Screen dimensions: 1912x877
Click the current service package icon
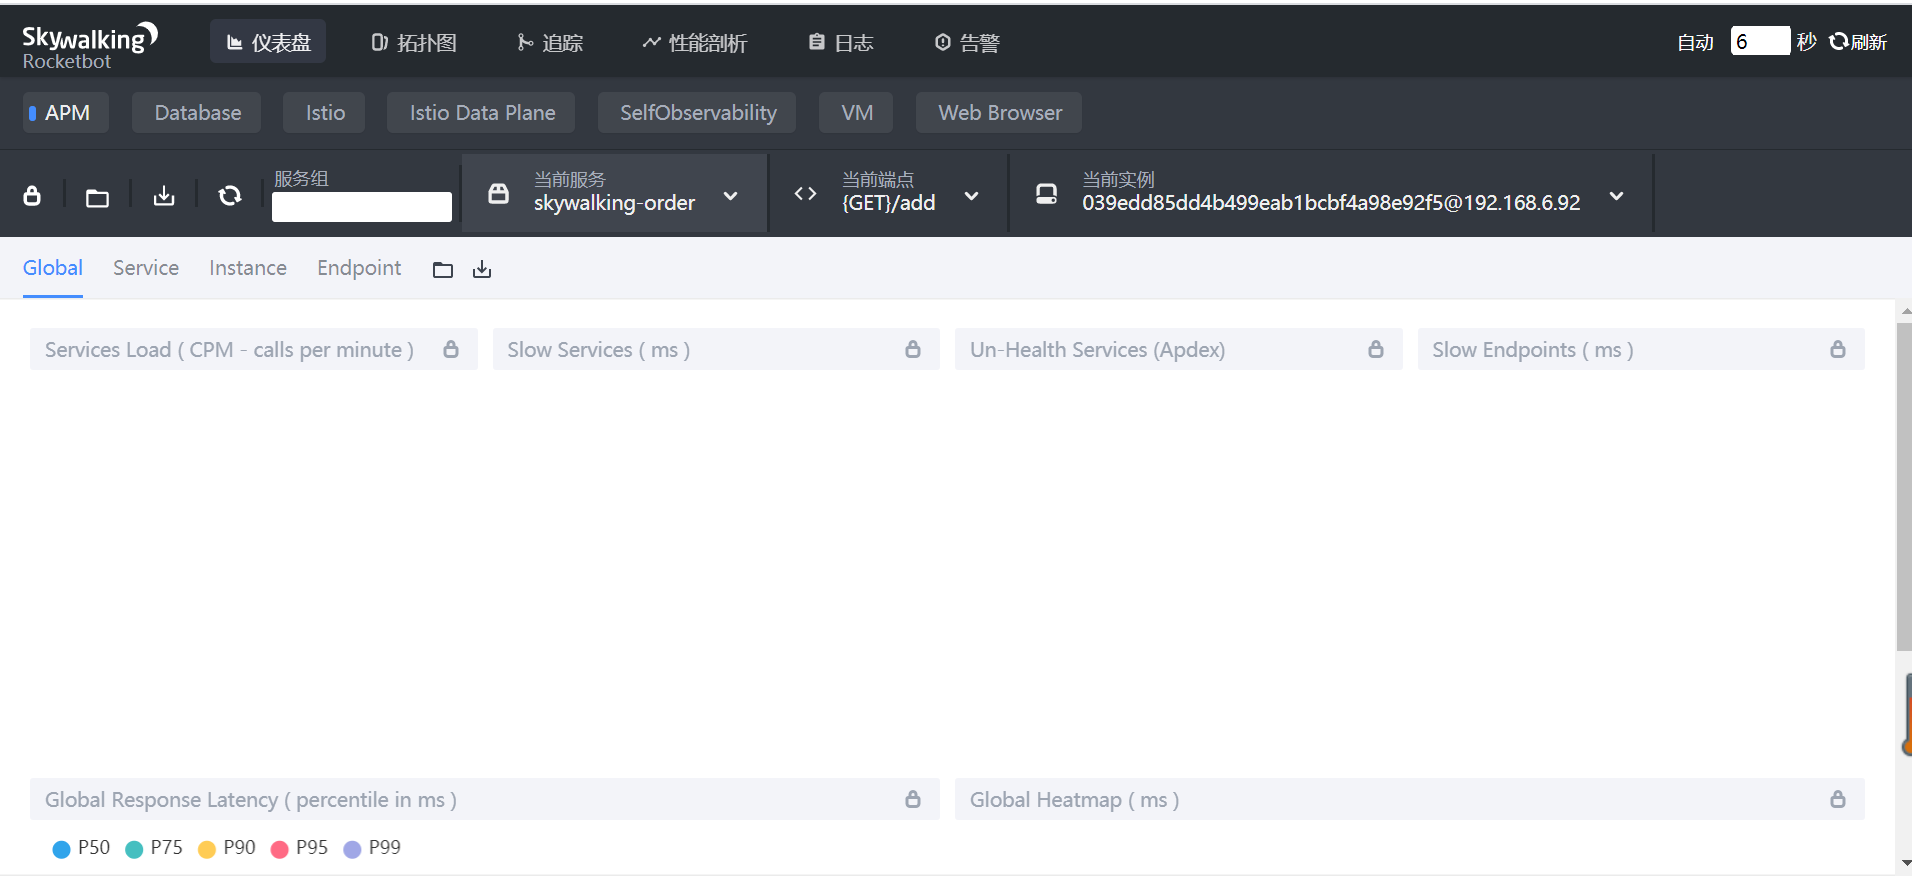[x=498, y=193]
